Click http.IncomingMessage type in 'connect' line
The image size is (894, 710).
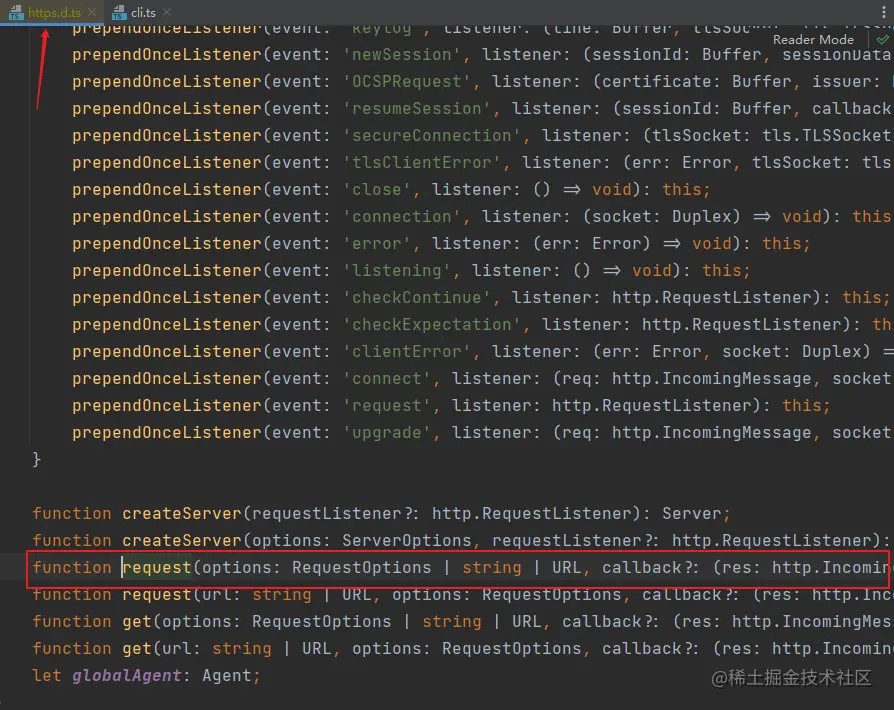712,378
